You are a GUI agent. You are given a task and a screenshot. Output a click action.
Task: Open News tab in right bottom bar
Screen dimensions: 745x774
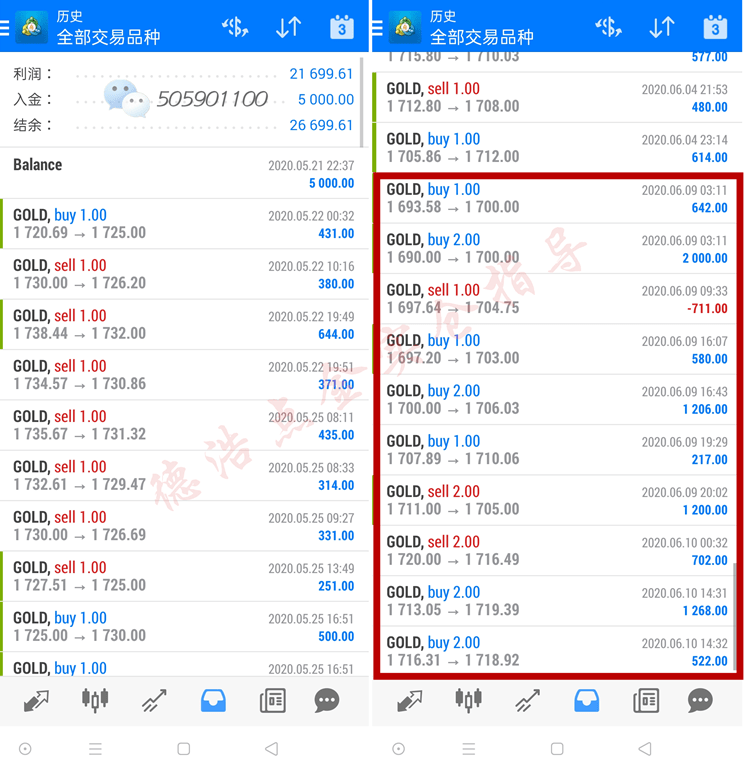[x=646, y=700]
